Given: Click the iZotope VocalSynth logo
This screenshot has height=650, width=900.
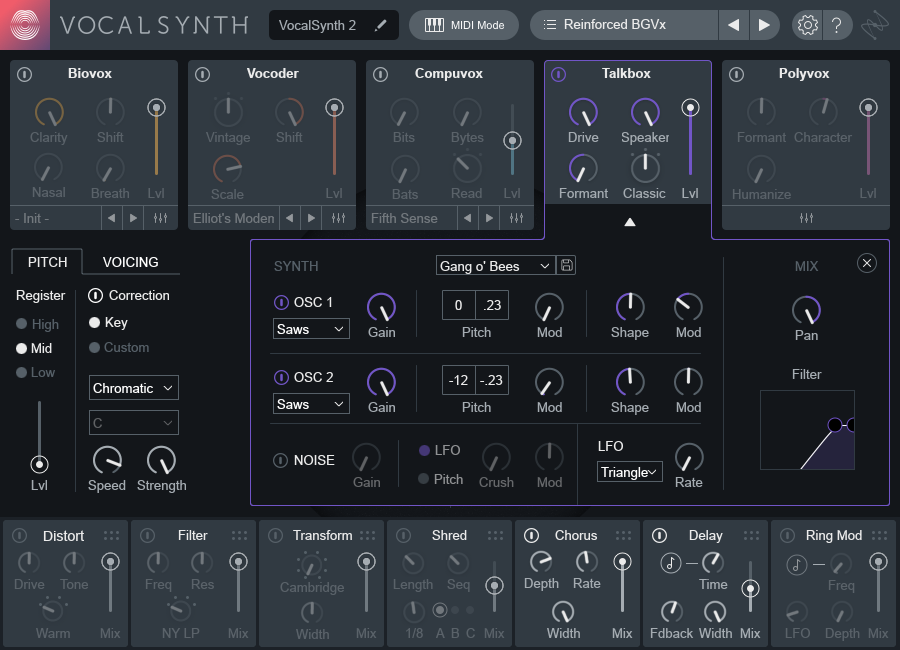Looking at the screenshot, I should pyautogui.click(x=25, y=25).
